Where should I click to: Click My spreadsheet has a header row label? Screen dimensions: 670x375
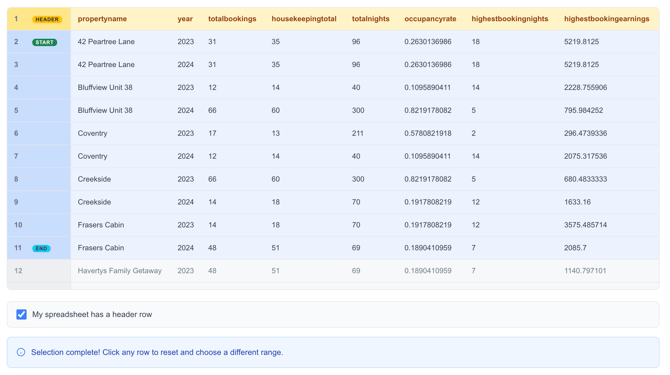point(92,314)
